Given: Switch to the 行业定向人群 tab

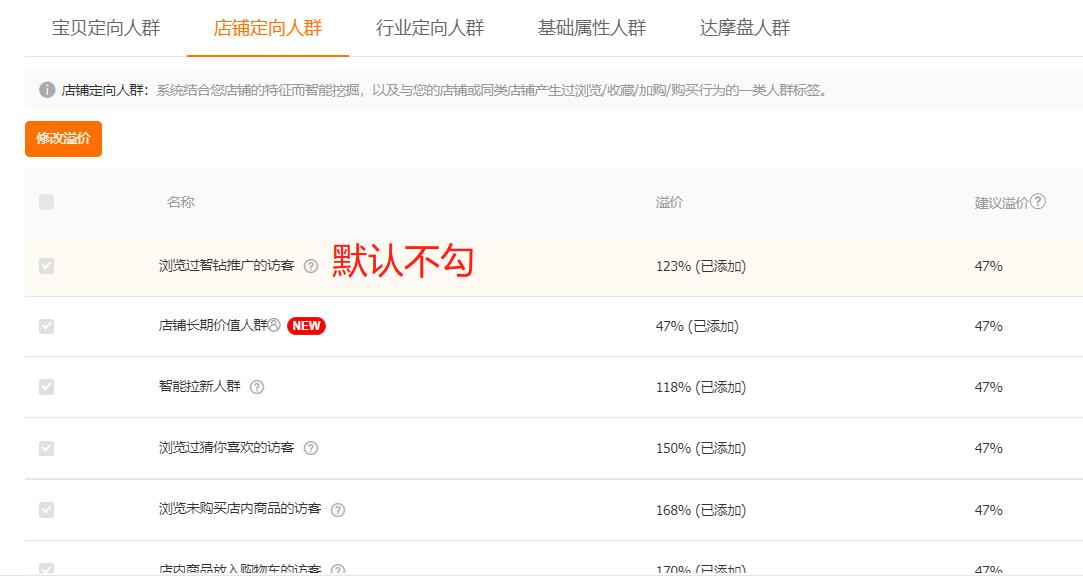Looking at the screenshot, I should [x=430, y=29].
